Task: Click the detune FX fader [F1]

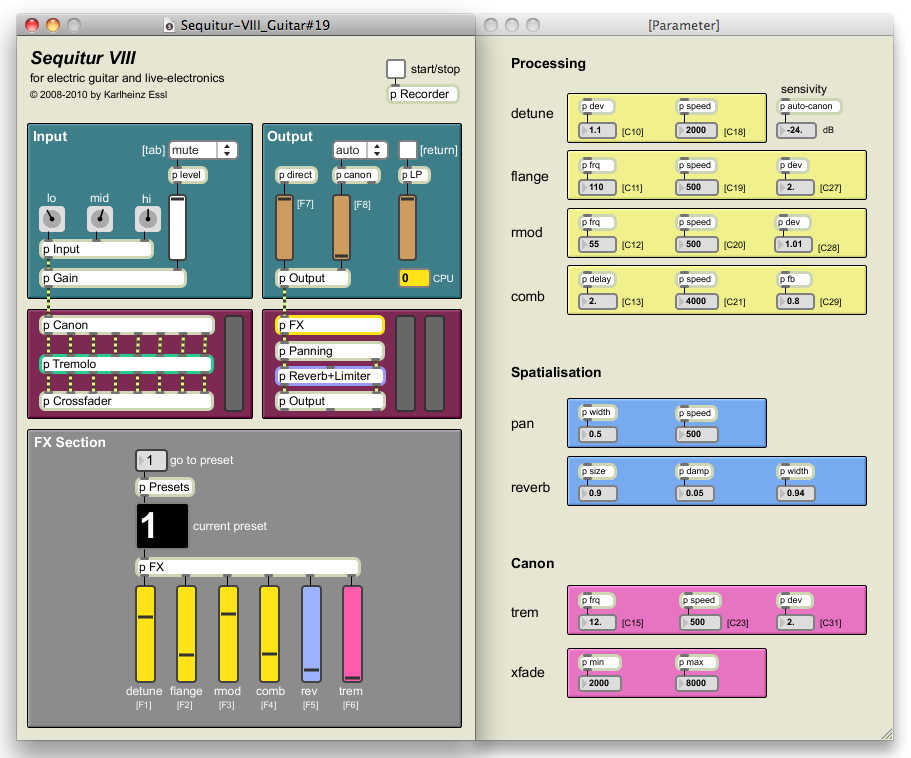Action: pos(145,634)
